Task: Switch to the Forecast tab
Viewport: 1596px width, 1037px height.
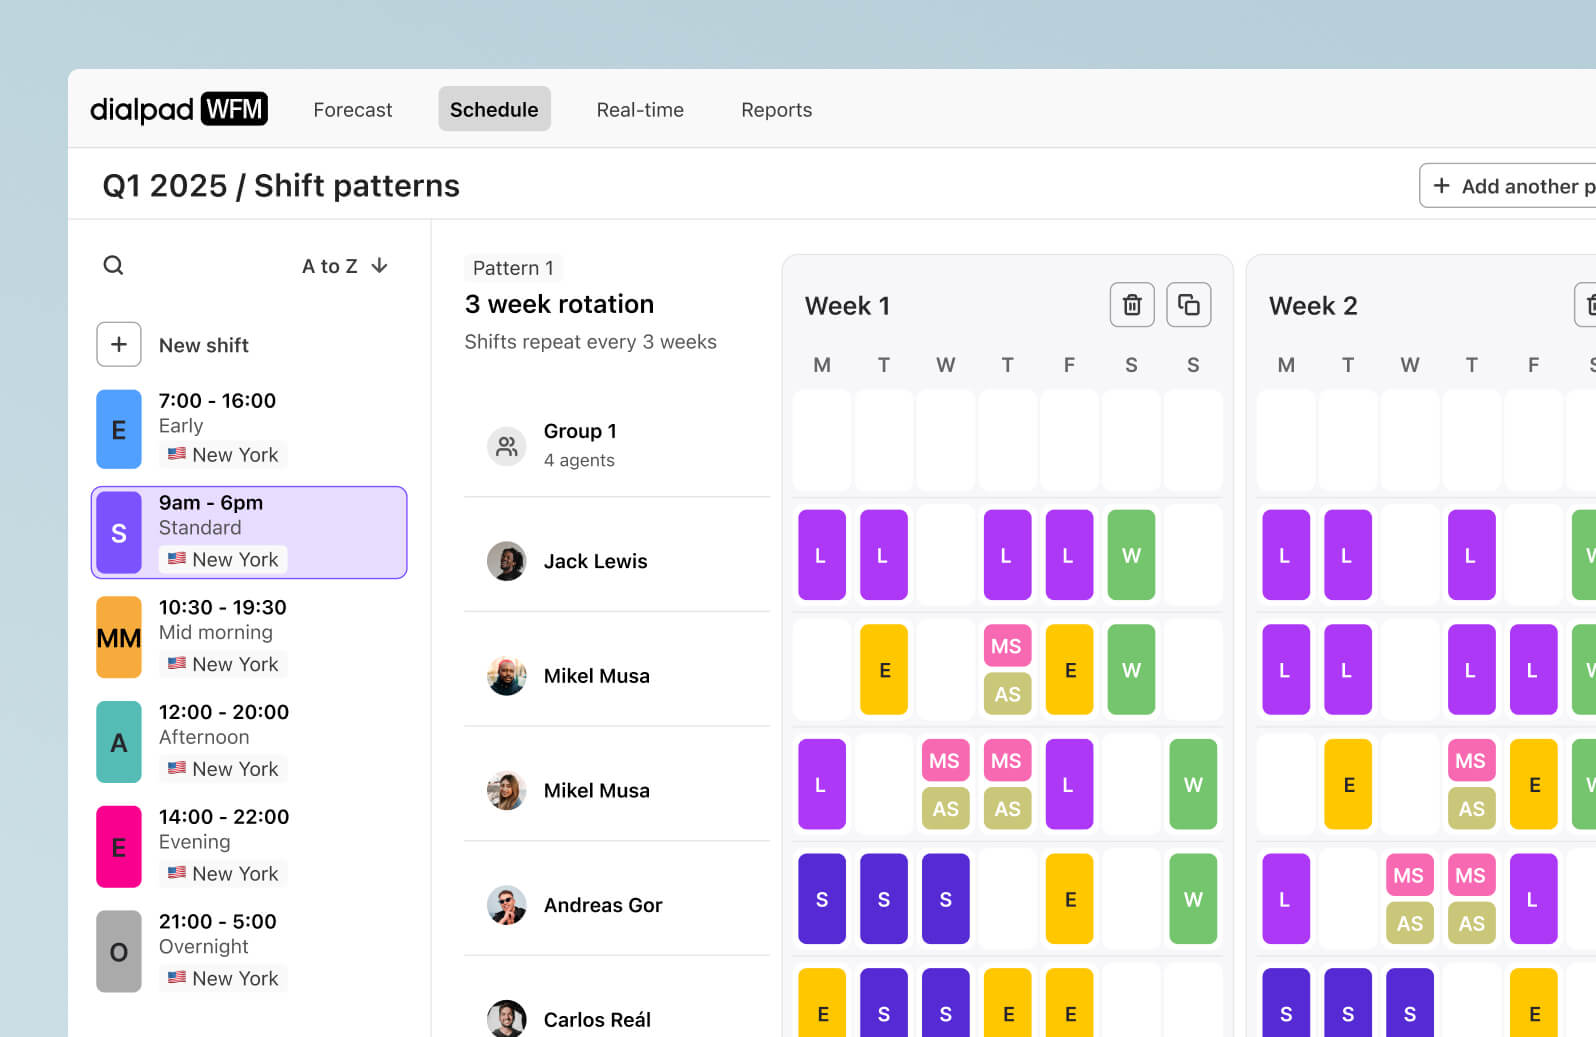Action: [352, 110]
